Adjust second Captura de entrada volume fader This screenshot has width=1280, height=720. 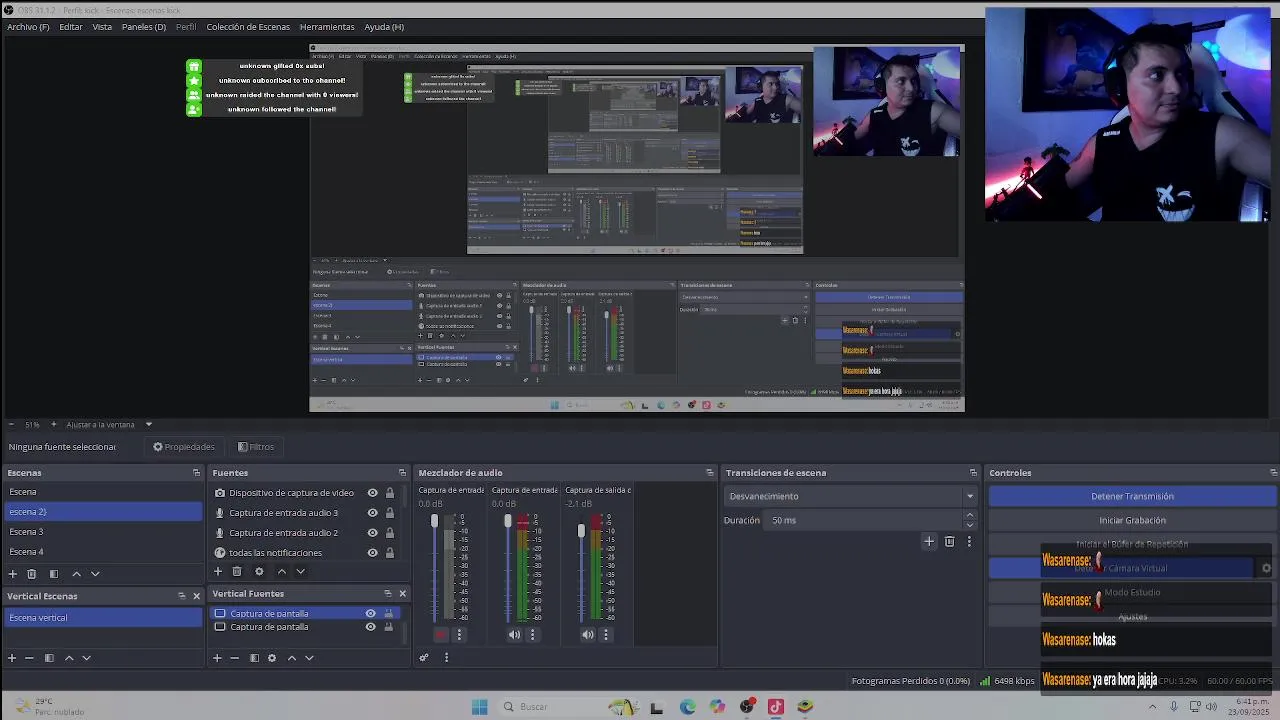pyautogui.click(x=508, y=523)
